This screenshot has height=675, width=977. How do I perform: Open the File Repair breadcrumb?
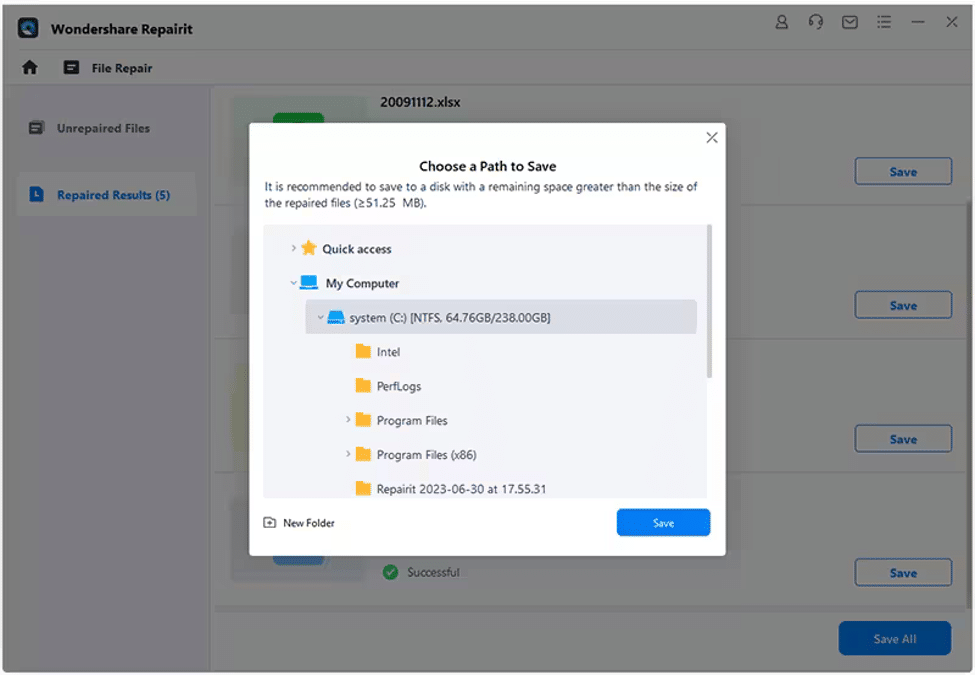click(122, 68)
